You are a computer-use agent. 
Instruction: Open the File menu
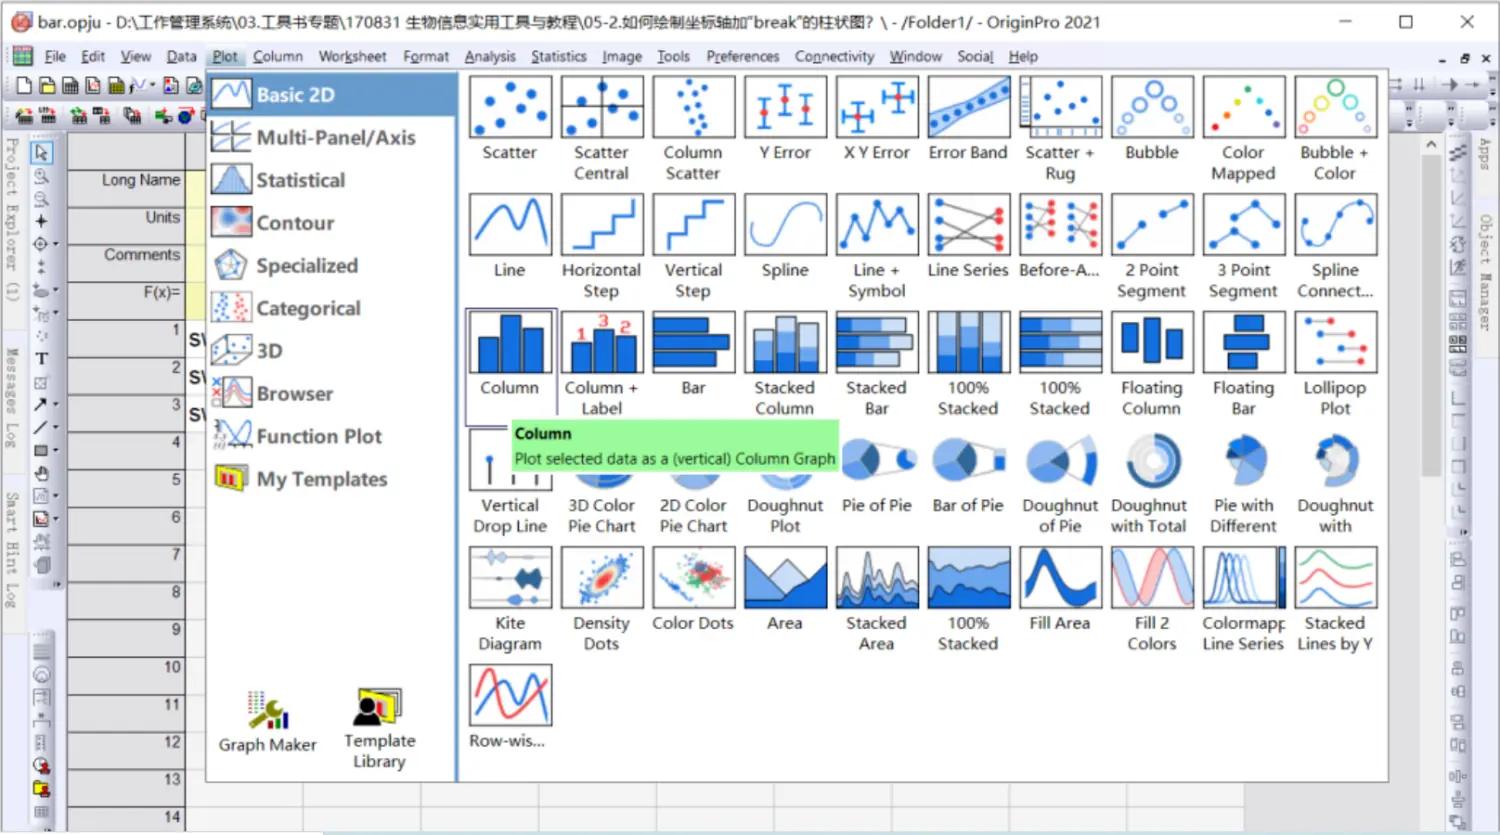pyautogui.click(x=55, y=57)
